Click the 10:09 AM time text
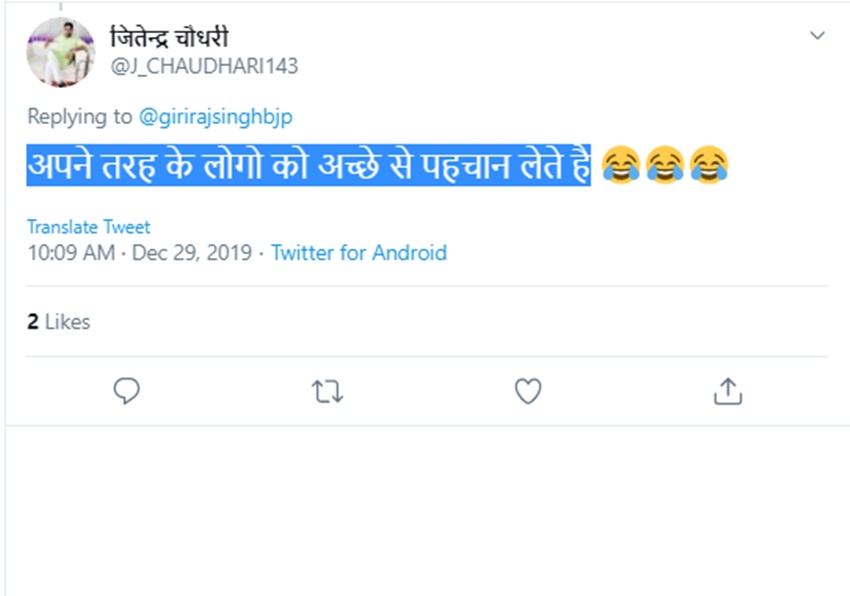Screen dimensions: 850x596 (70, 253)
